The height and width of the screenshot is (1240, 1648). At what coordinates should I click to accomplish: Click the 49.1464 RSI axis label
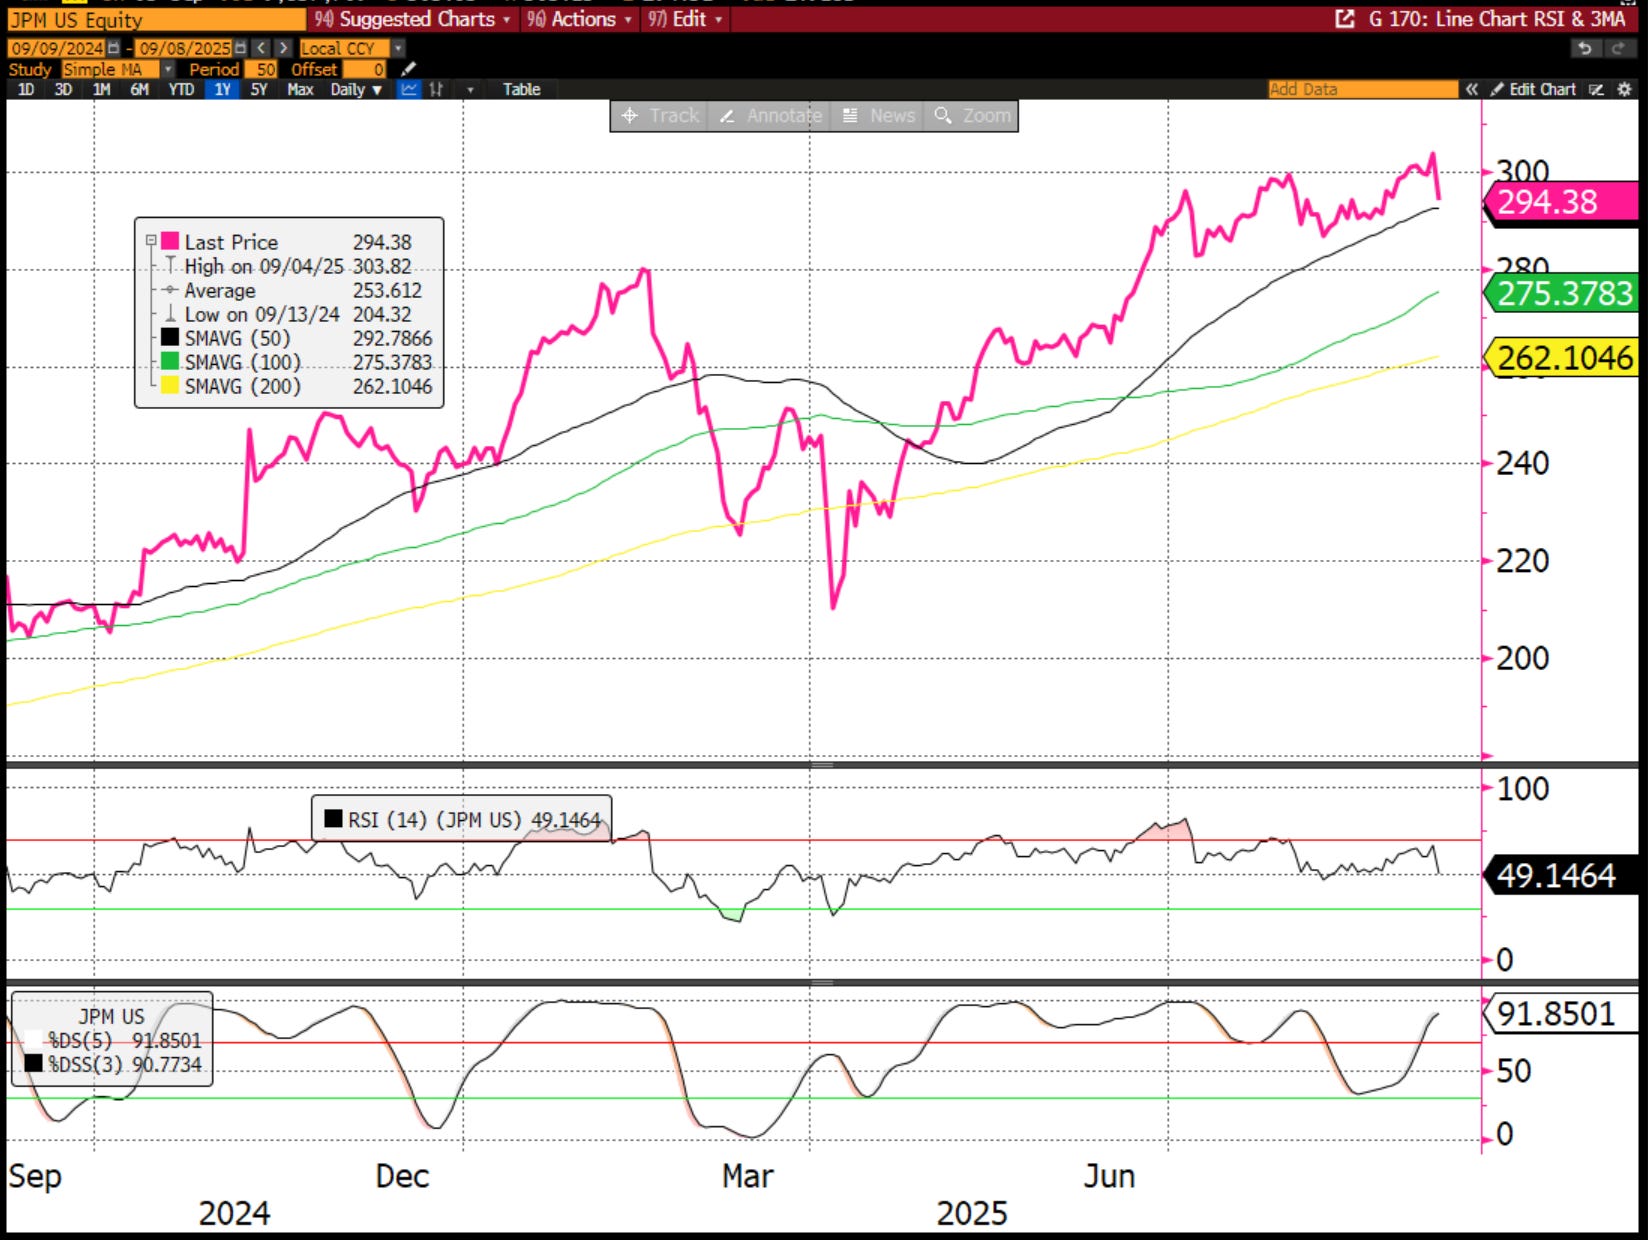tap(1563, 875)
